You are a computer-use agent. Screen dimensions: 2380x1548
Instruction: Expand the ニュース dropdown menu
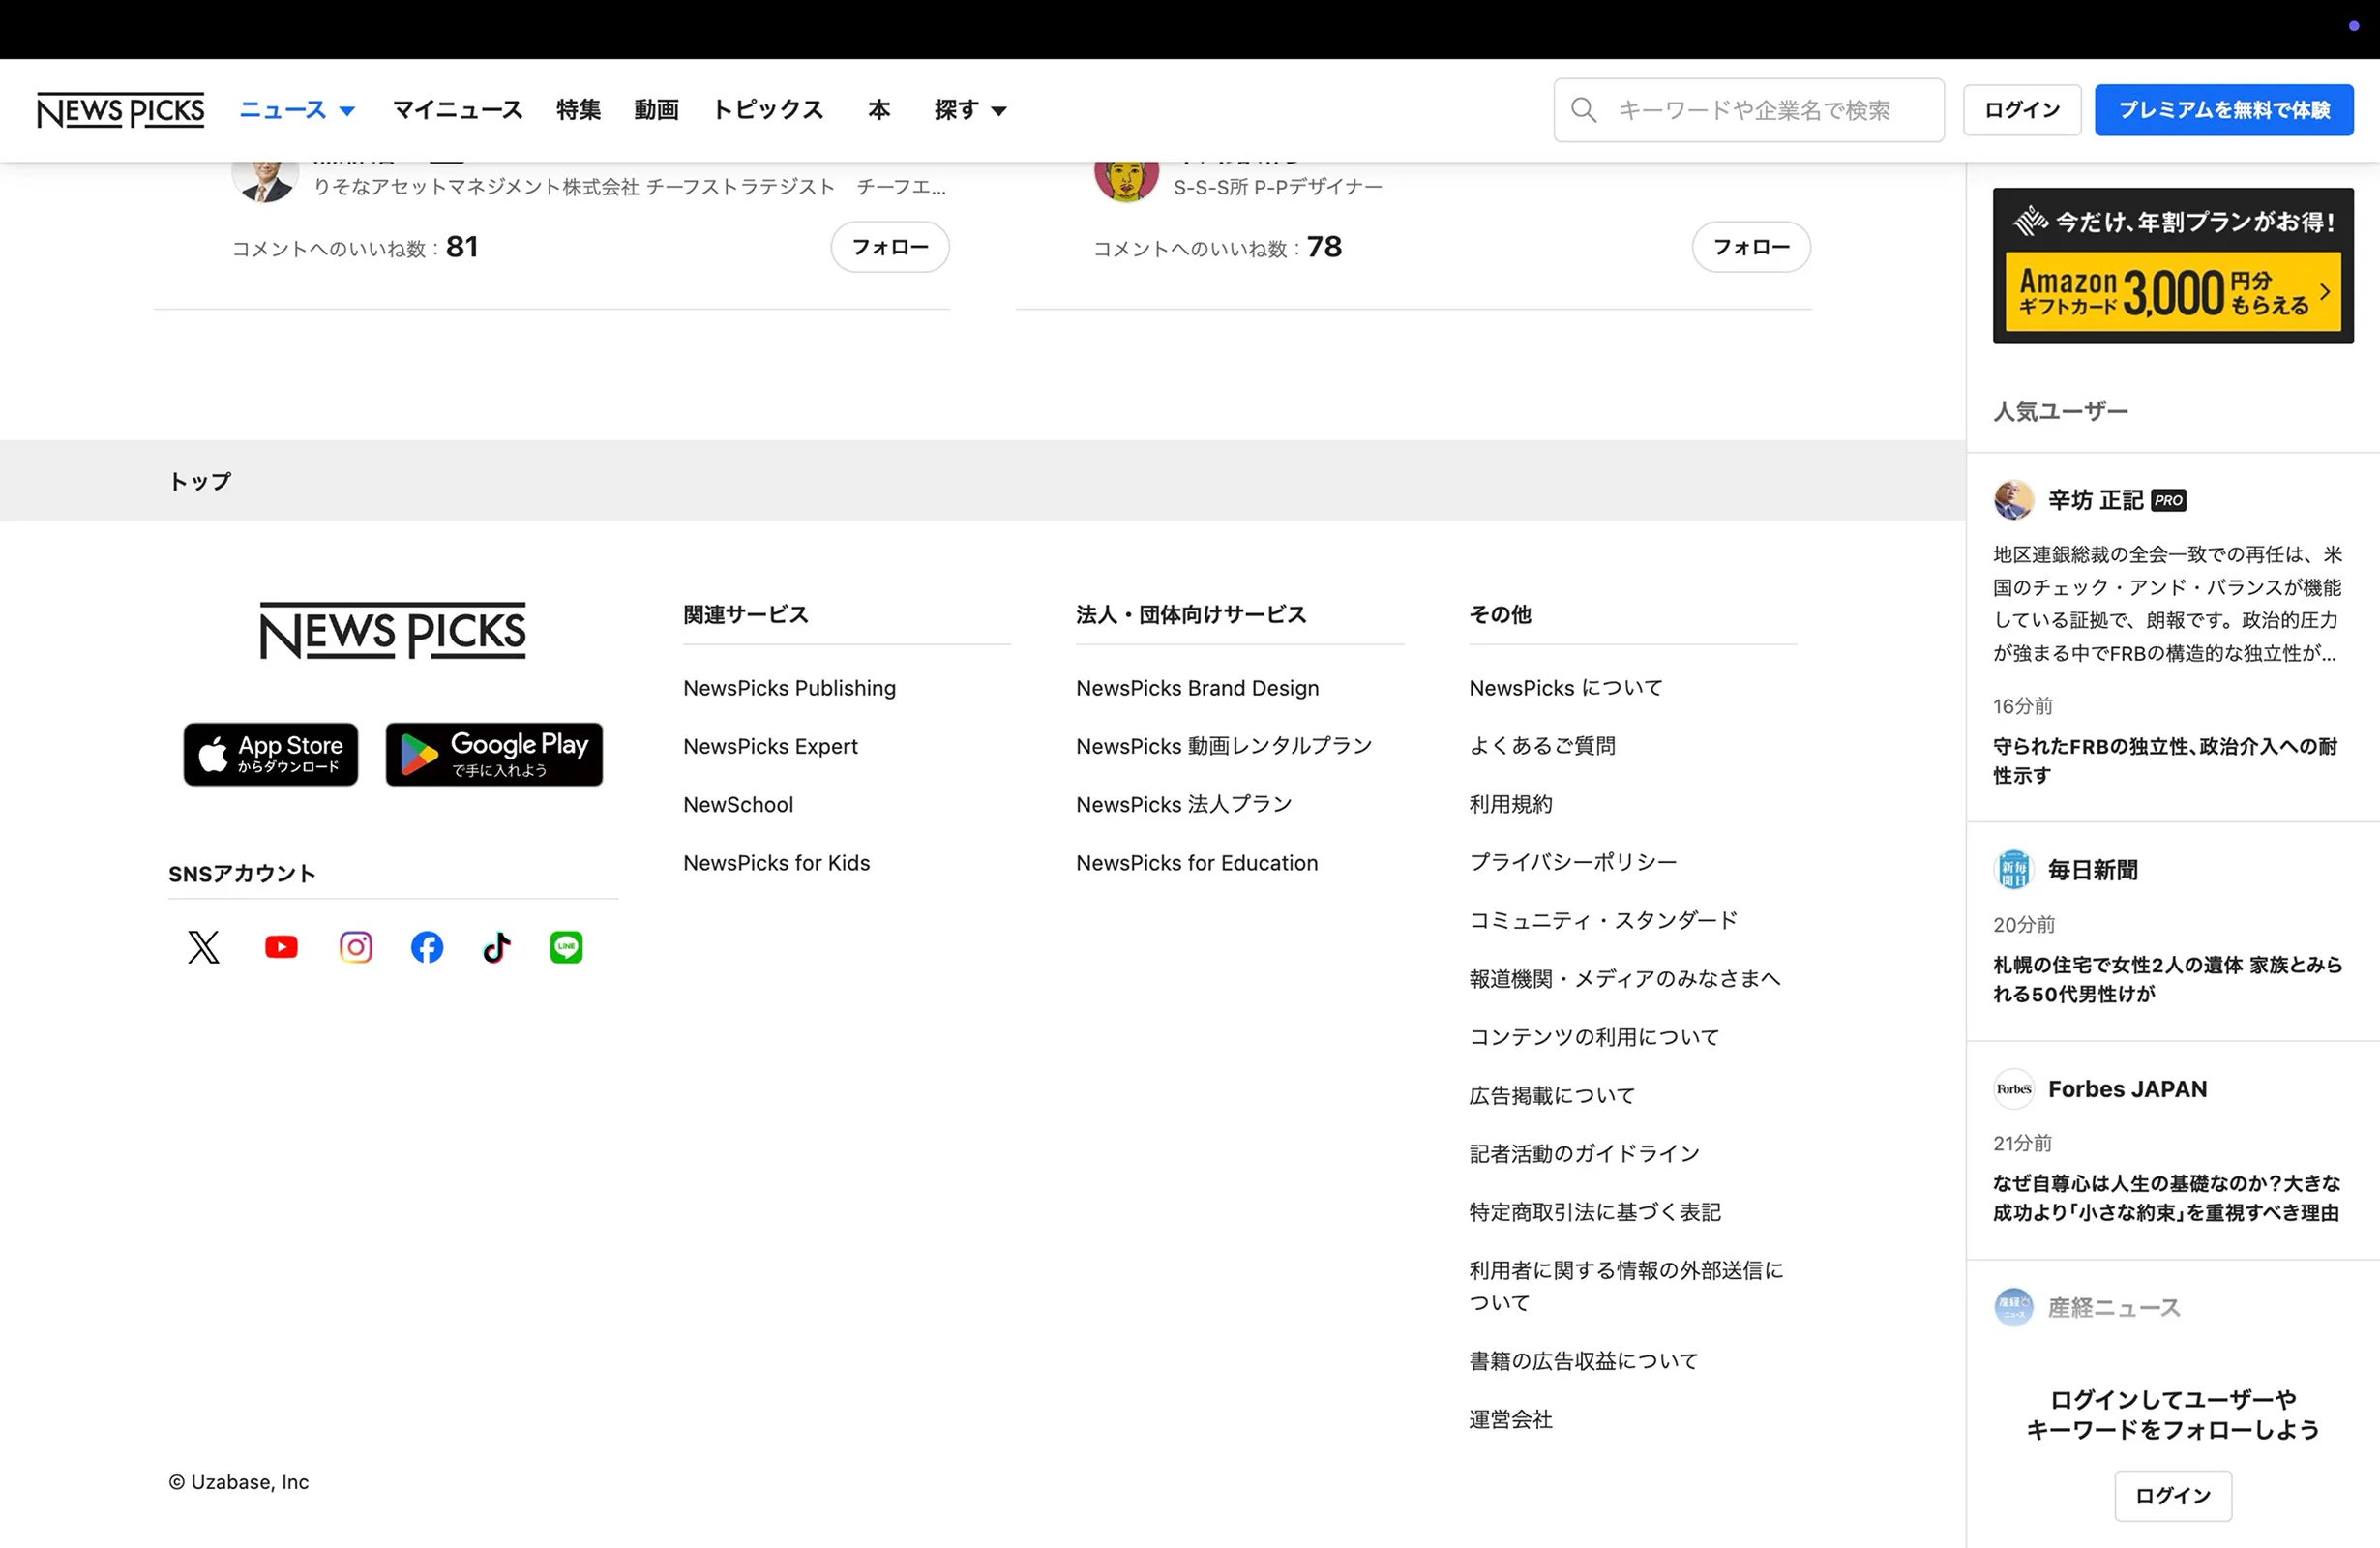point(297,110)
